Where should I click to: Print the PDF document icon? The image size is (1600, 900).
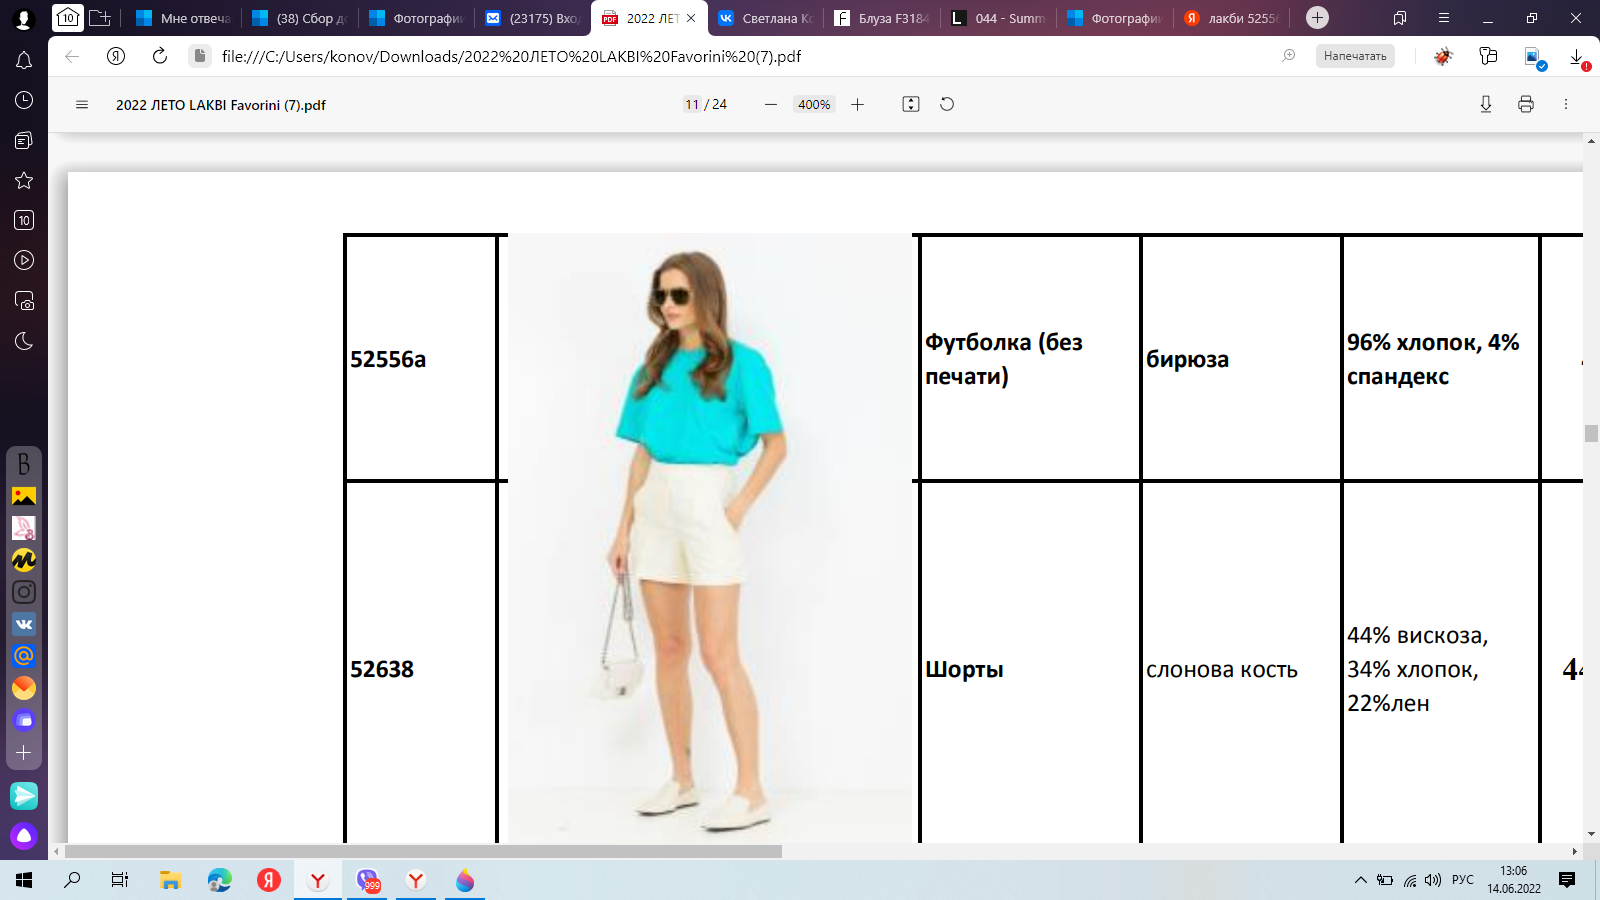pyautogui.click(x=1526, y=104)
